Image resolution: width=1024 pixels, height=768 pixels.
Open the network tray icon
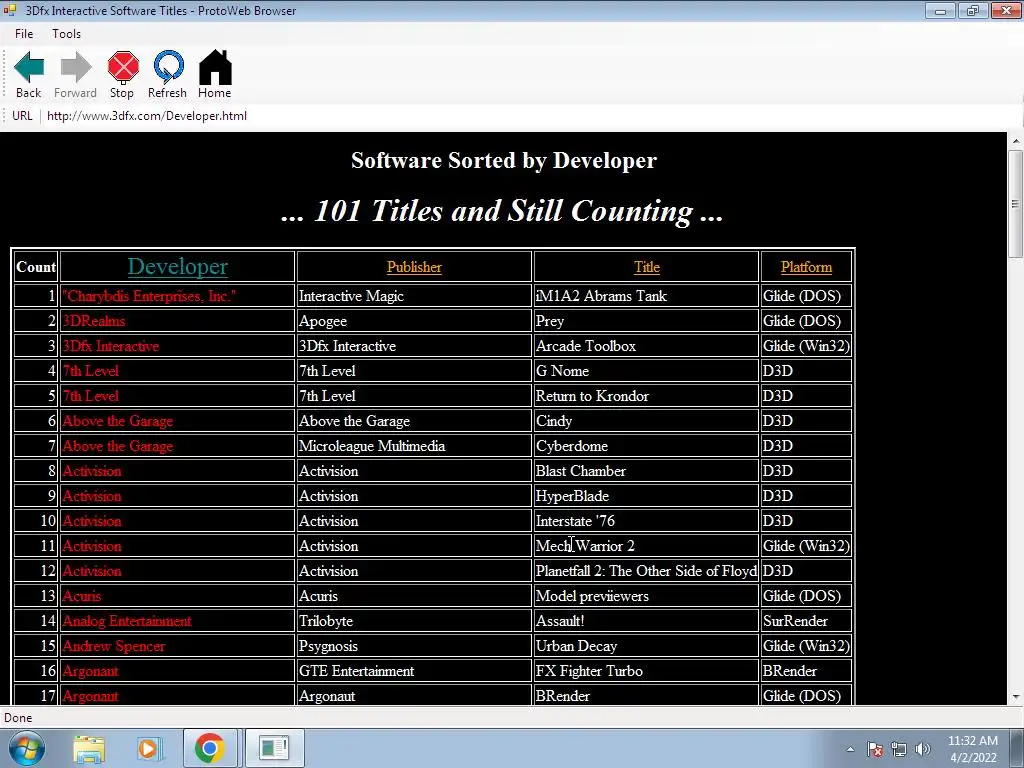899,749
